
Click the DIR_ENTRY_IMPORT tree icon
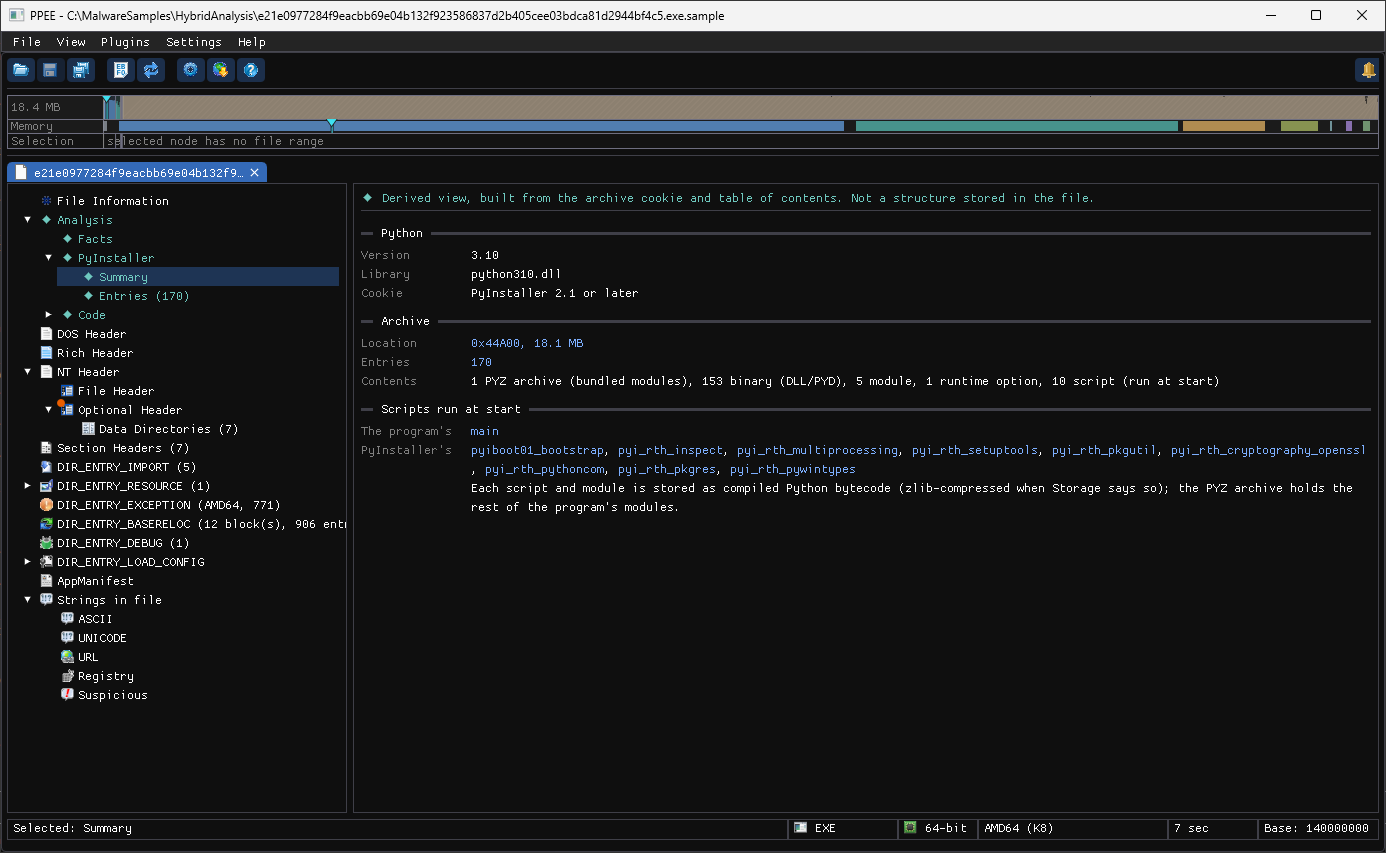pos(46,467)
